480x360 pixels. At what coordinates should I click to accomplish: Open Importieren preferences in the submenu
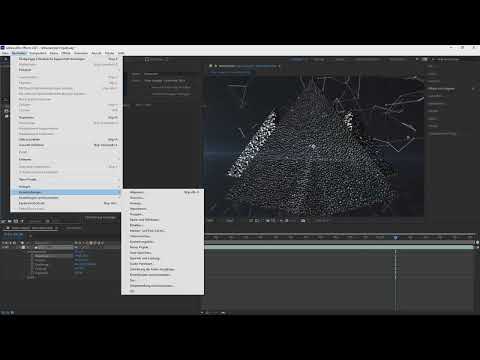(x=163, y=209)
